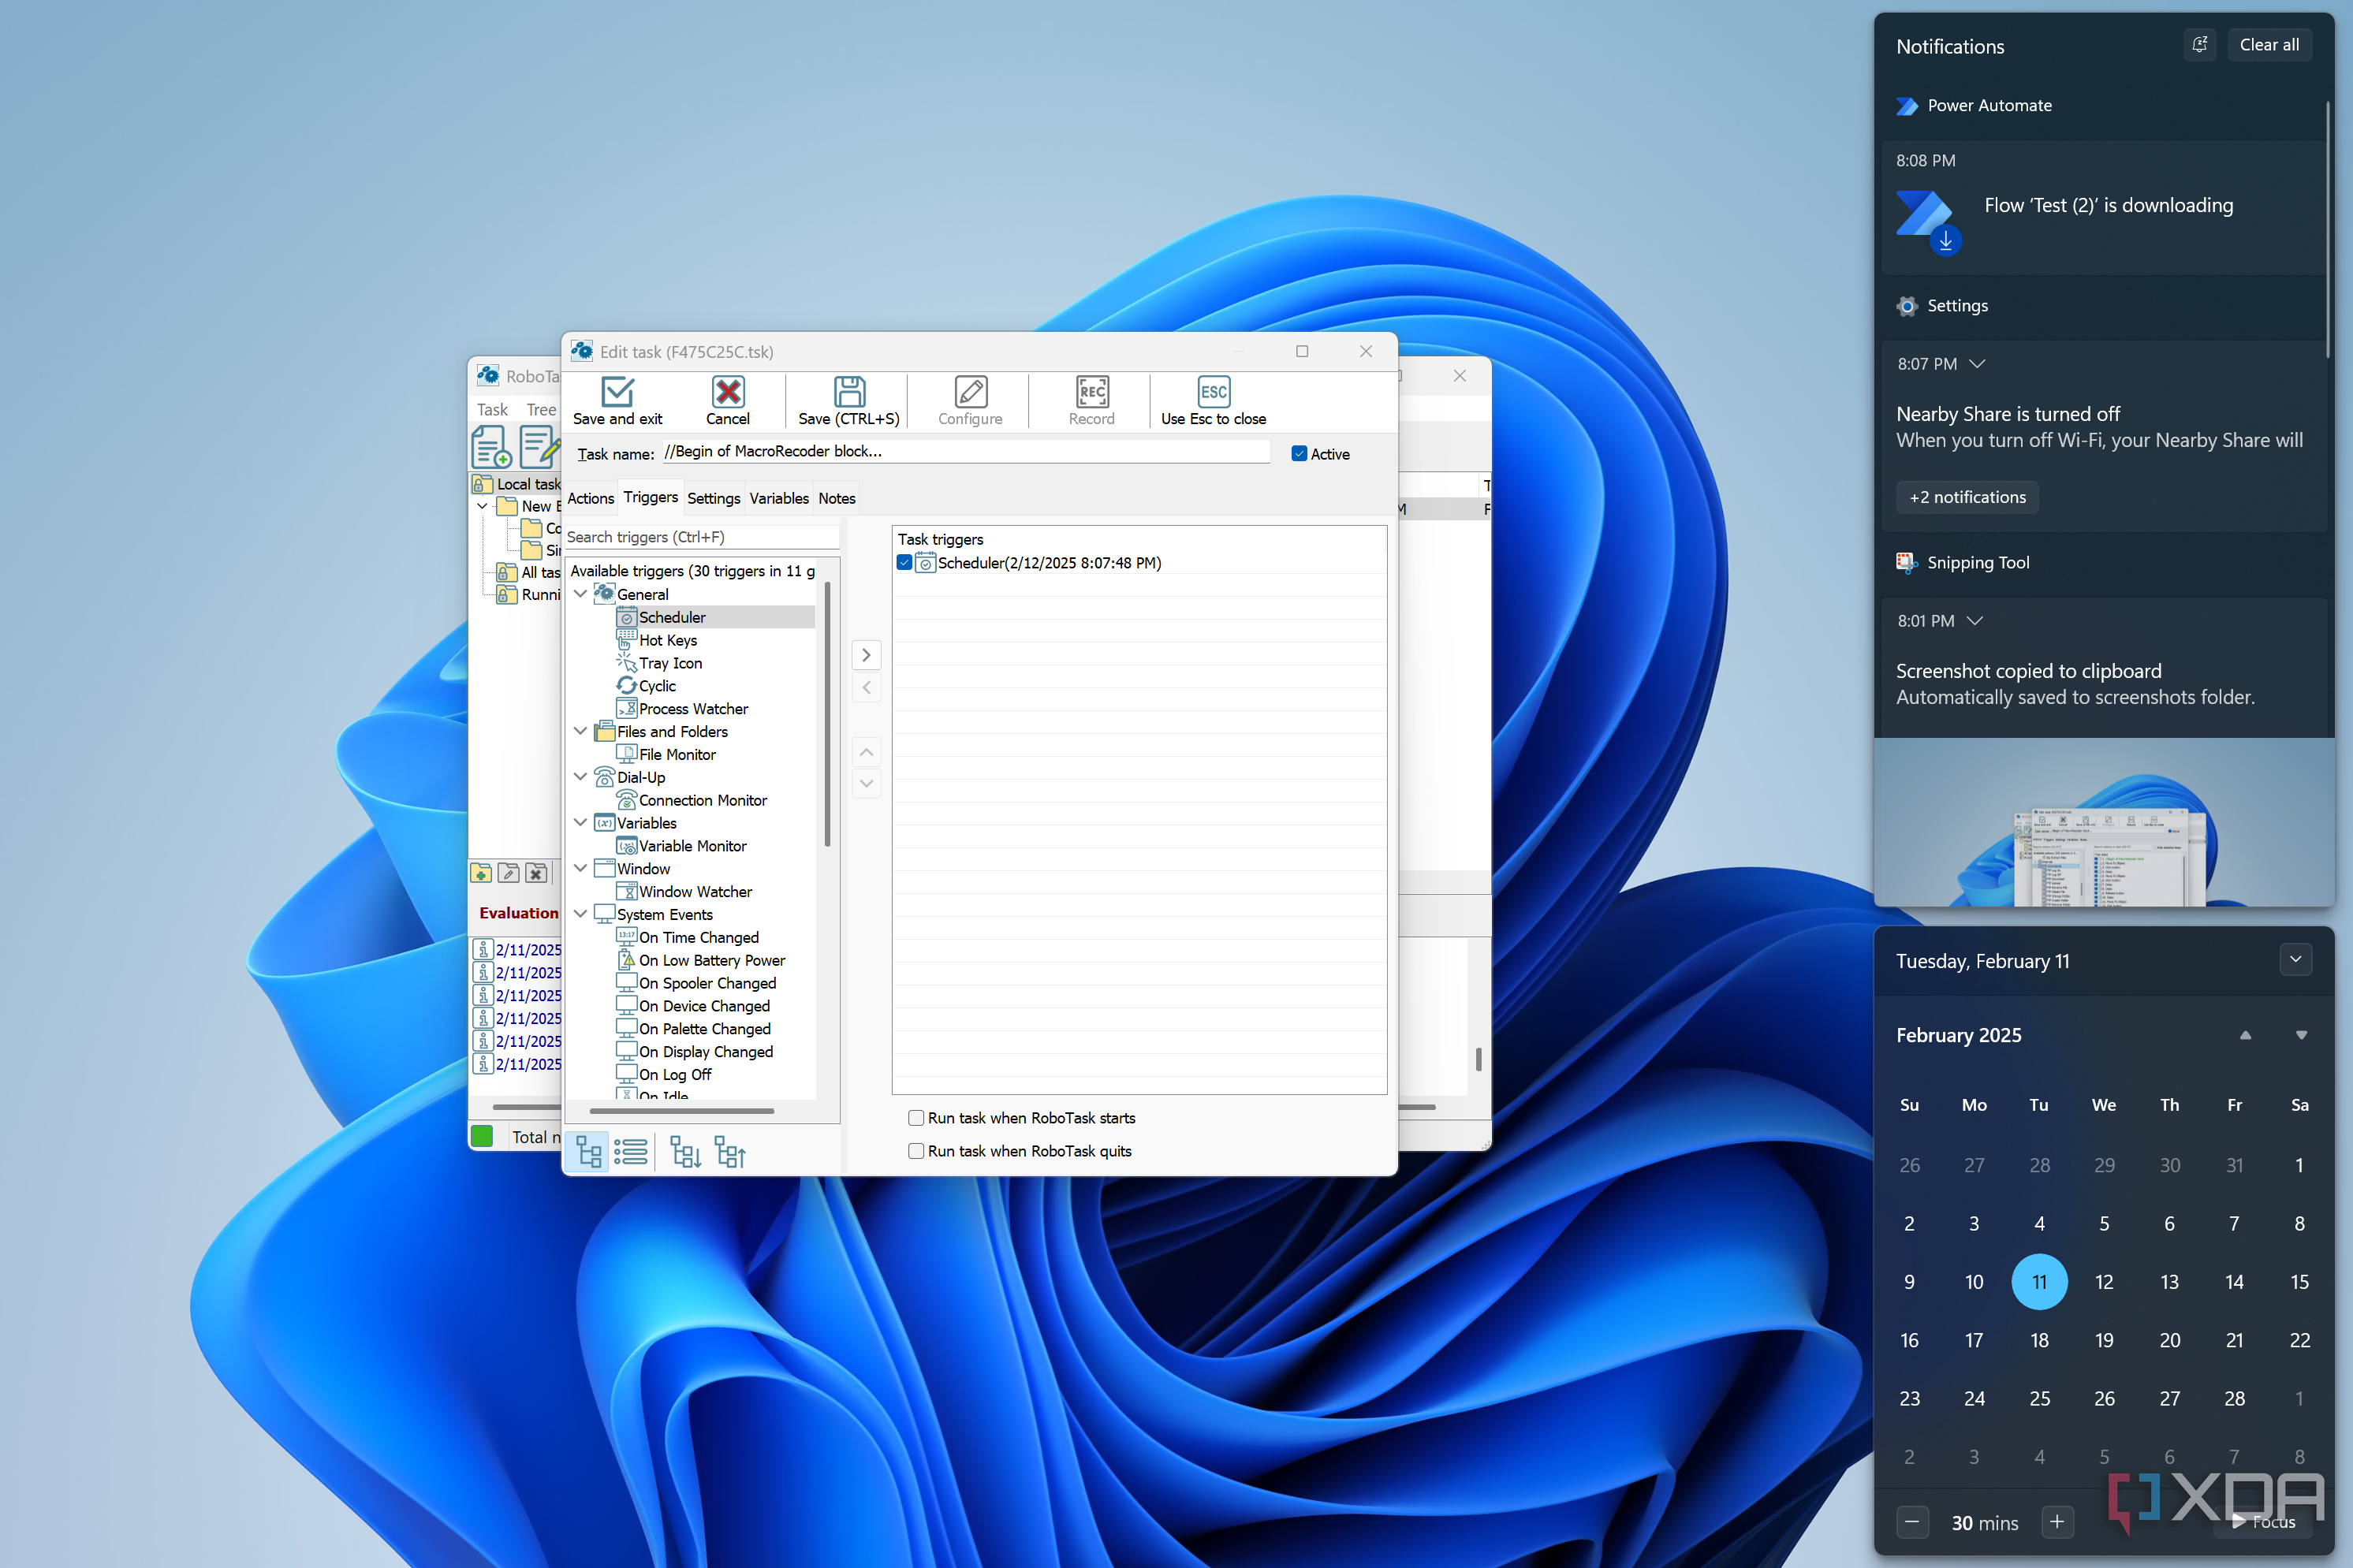Select the Hot Keys trigger

tap(668, 640)
